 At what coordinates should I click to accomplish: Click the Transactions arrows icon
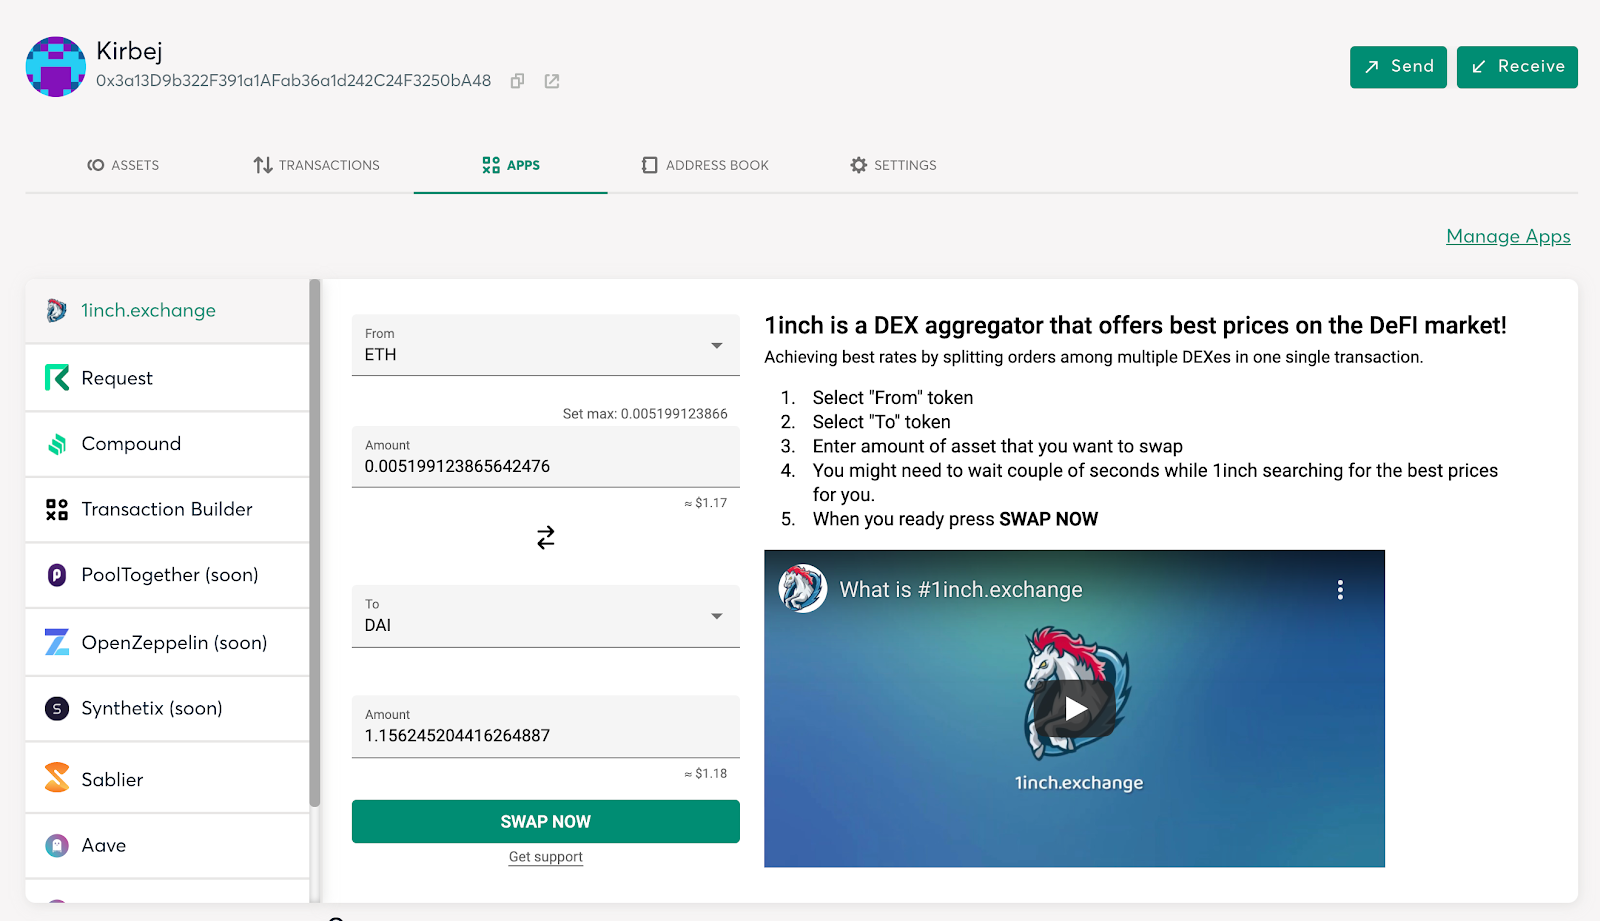coord(263,165)
